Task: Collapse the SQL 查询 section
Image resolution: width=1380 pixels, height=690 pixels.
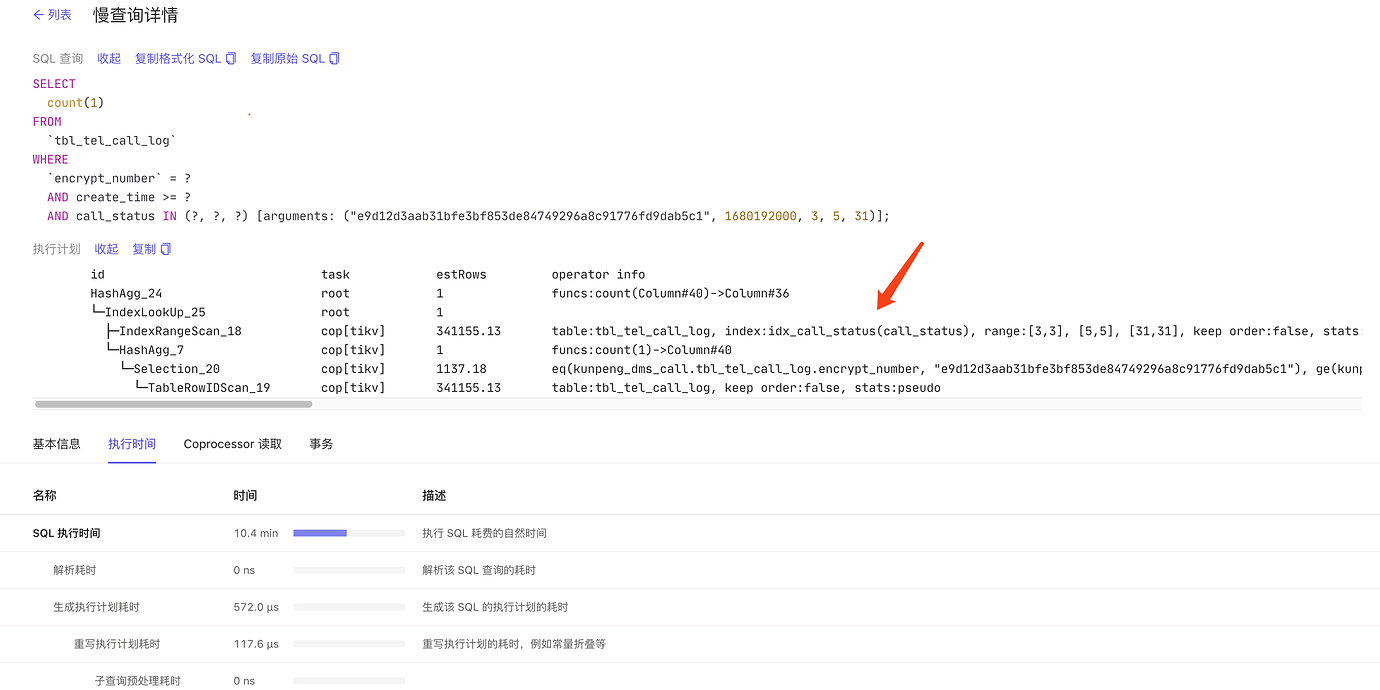Action: tap(109, 59)
